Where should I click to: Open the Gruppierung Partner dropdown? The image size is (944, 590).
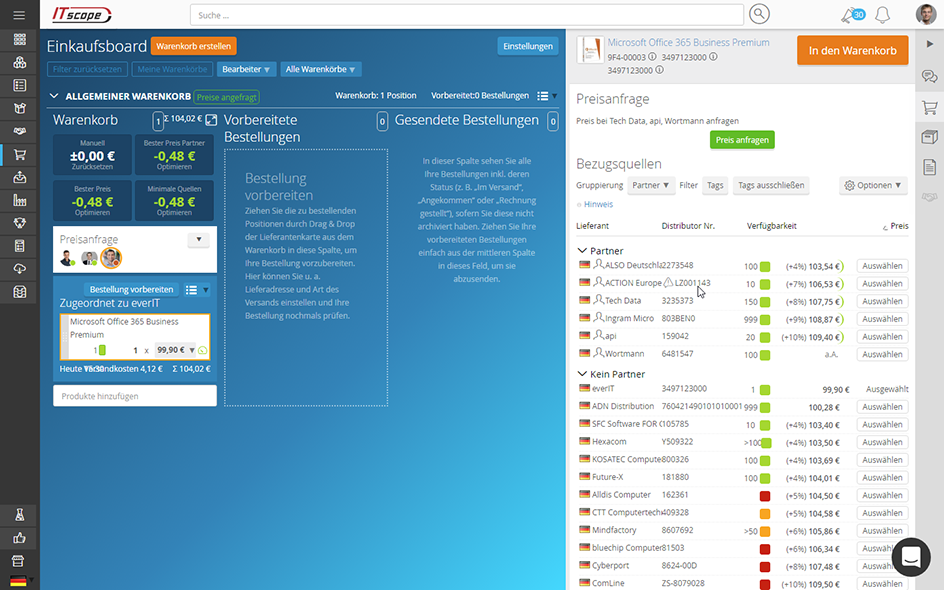(x=651, y=185)
